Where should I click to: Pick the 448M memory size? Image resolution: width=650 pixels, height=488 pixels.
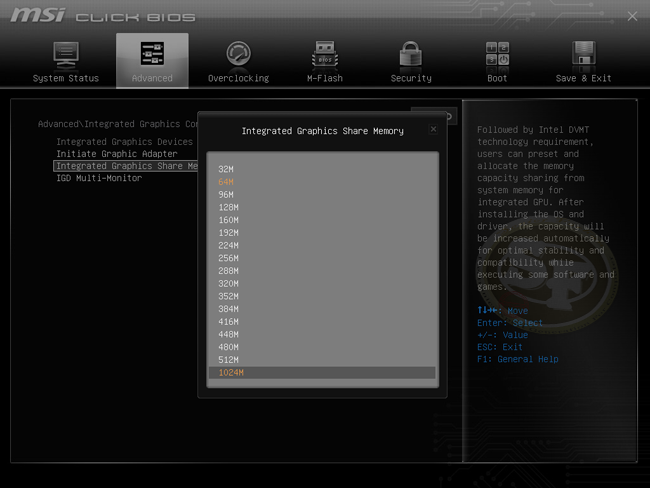322,335
